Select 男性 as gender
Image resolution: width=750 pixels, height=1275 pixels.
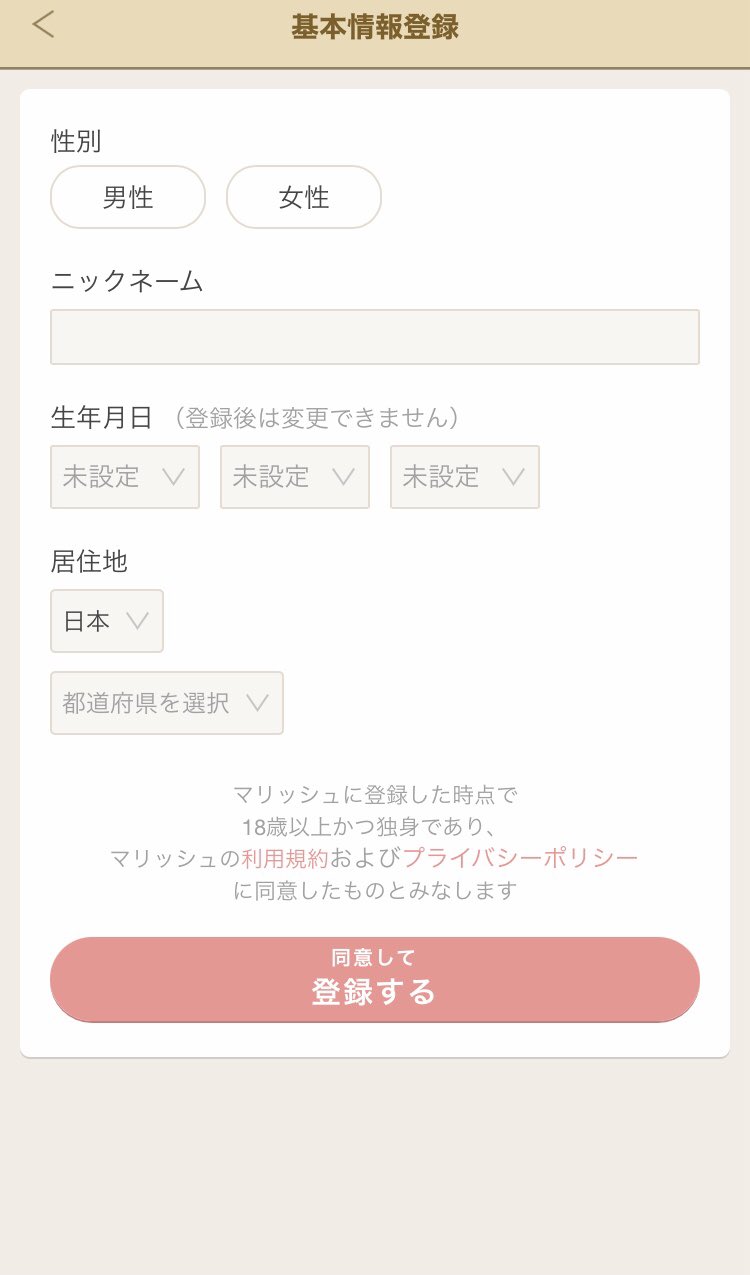coord(128,197)
